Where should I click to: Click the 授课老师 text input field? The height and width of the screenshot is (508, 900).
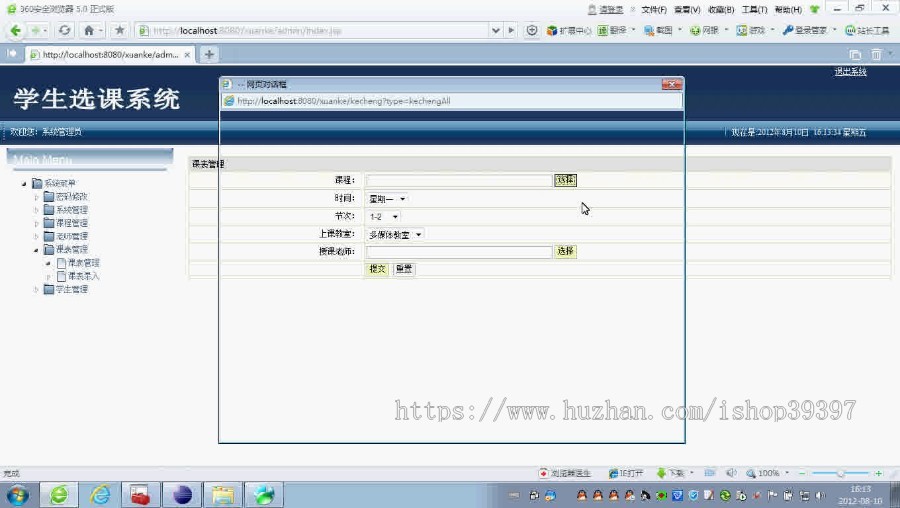[x=459, y=251]
